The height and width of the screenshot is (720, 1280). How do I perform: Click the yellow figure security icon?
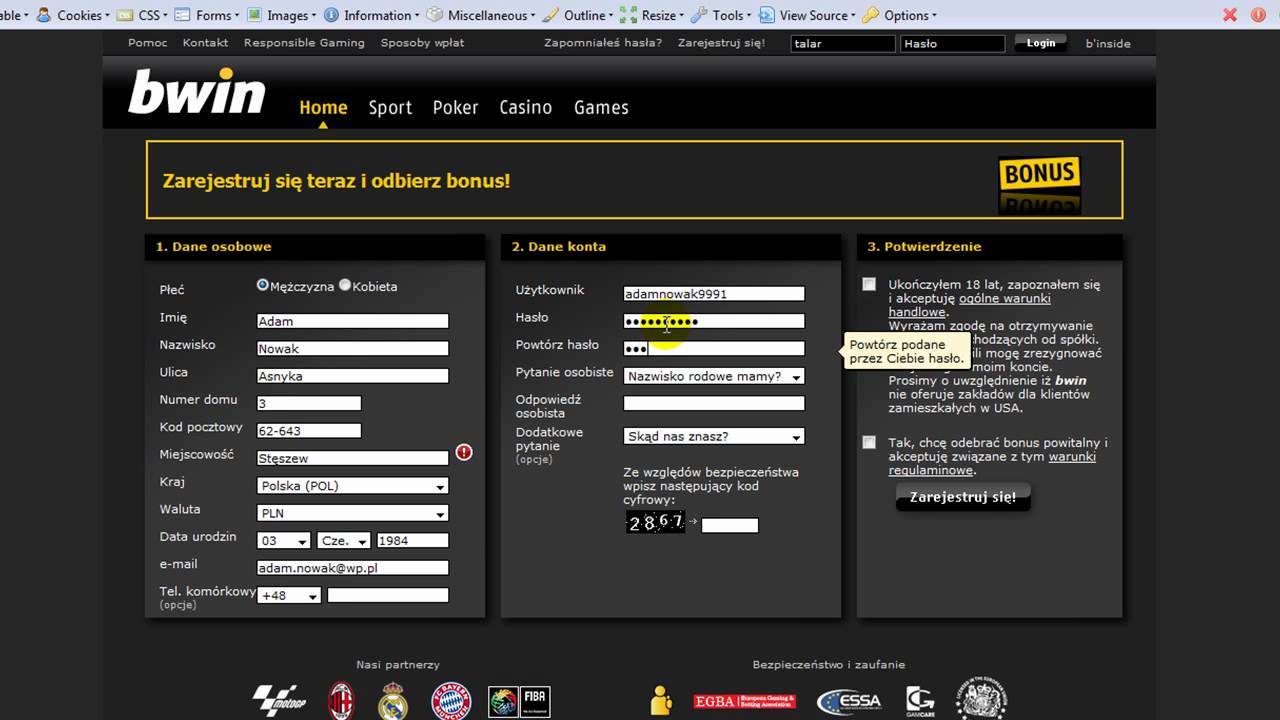(x=661, y=700)
